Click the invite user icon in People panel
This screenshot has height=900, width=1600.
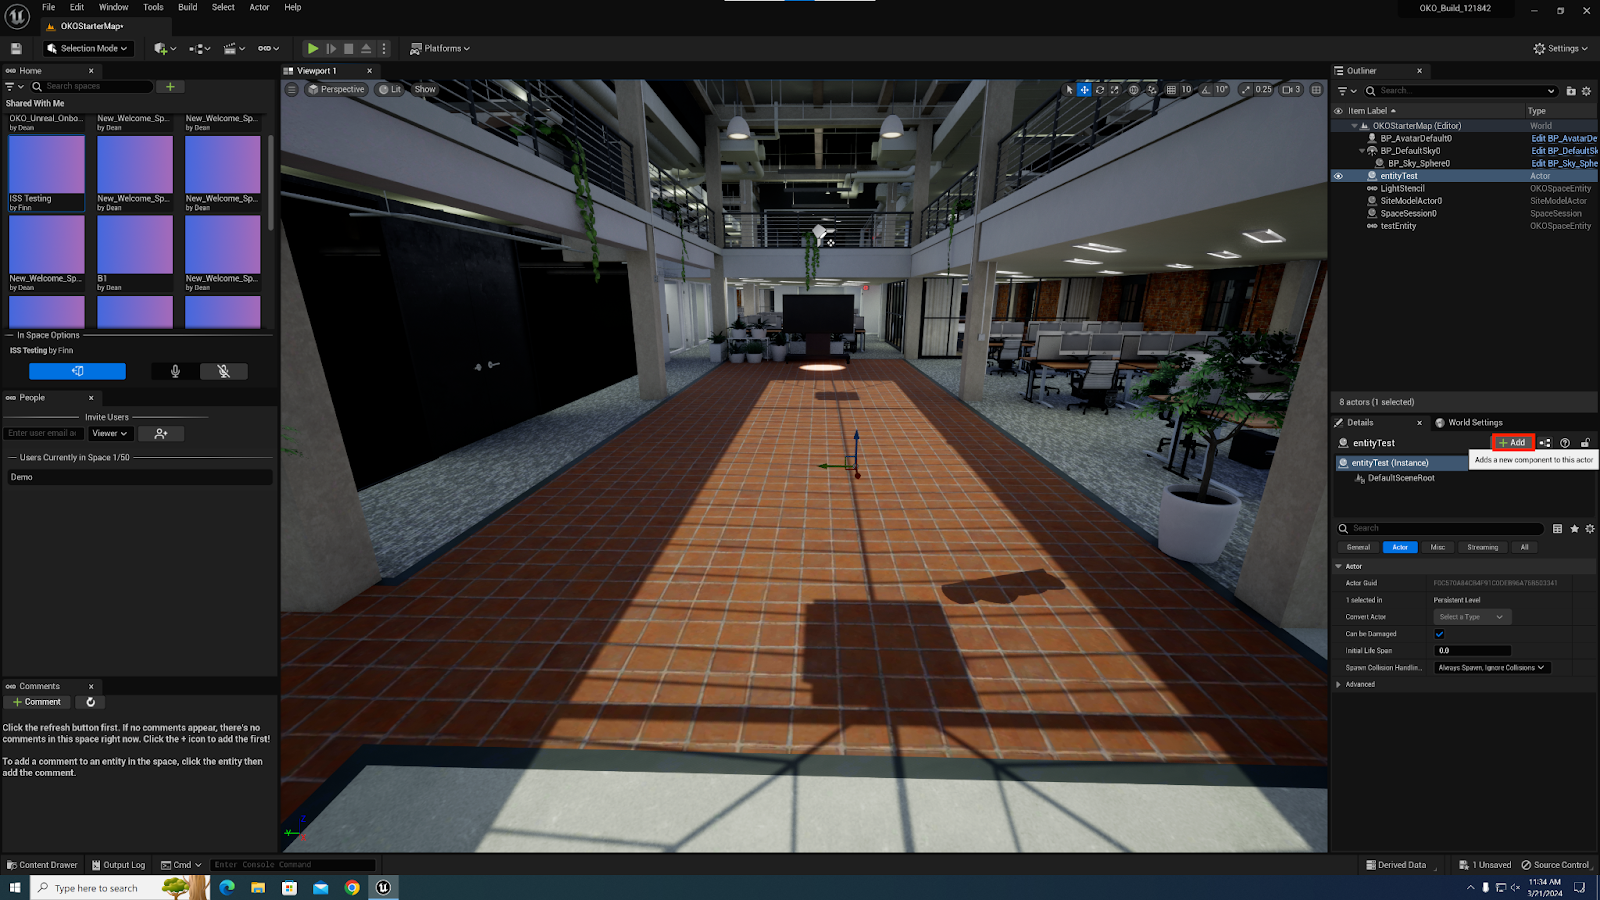(161, 434)
